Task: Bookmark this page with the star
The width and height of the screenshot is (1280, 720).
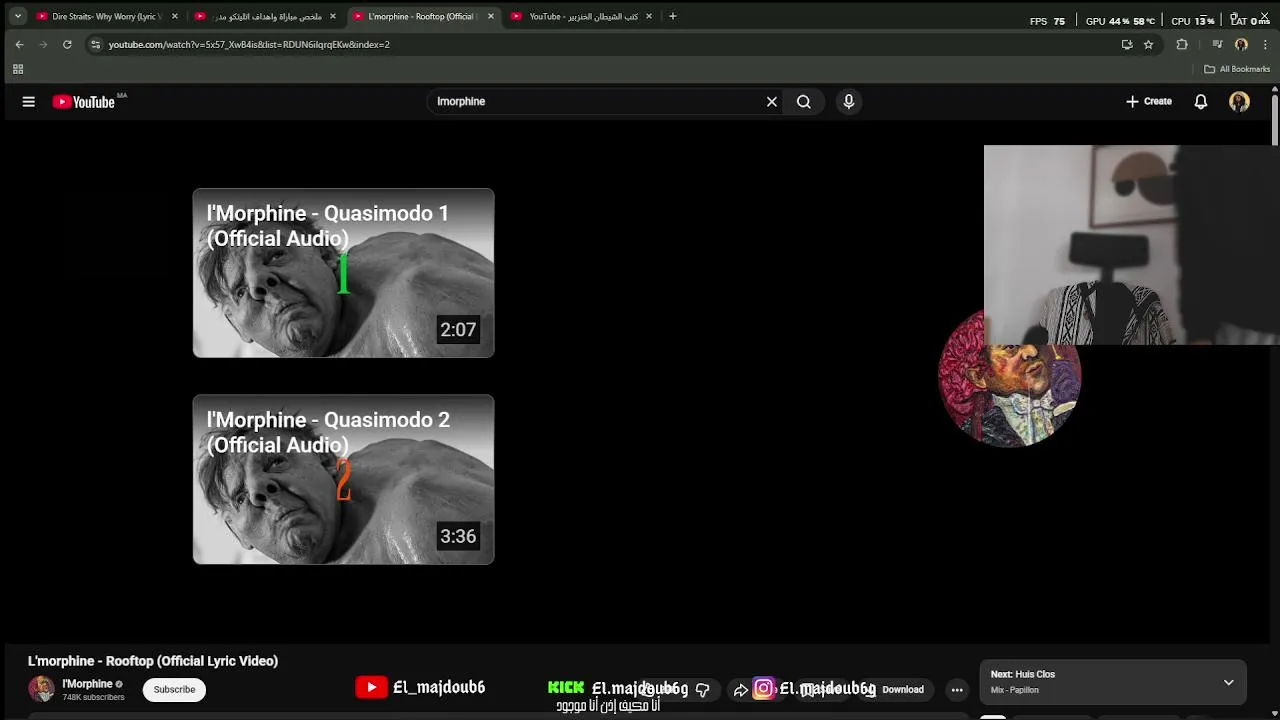Action: pyautogui.click(x=1148, y=44)
